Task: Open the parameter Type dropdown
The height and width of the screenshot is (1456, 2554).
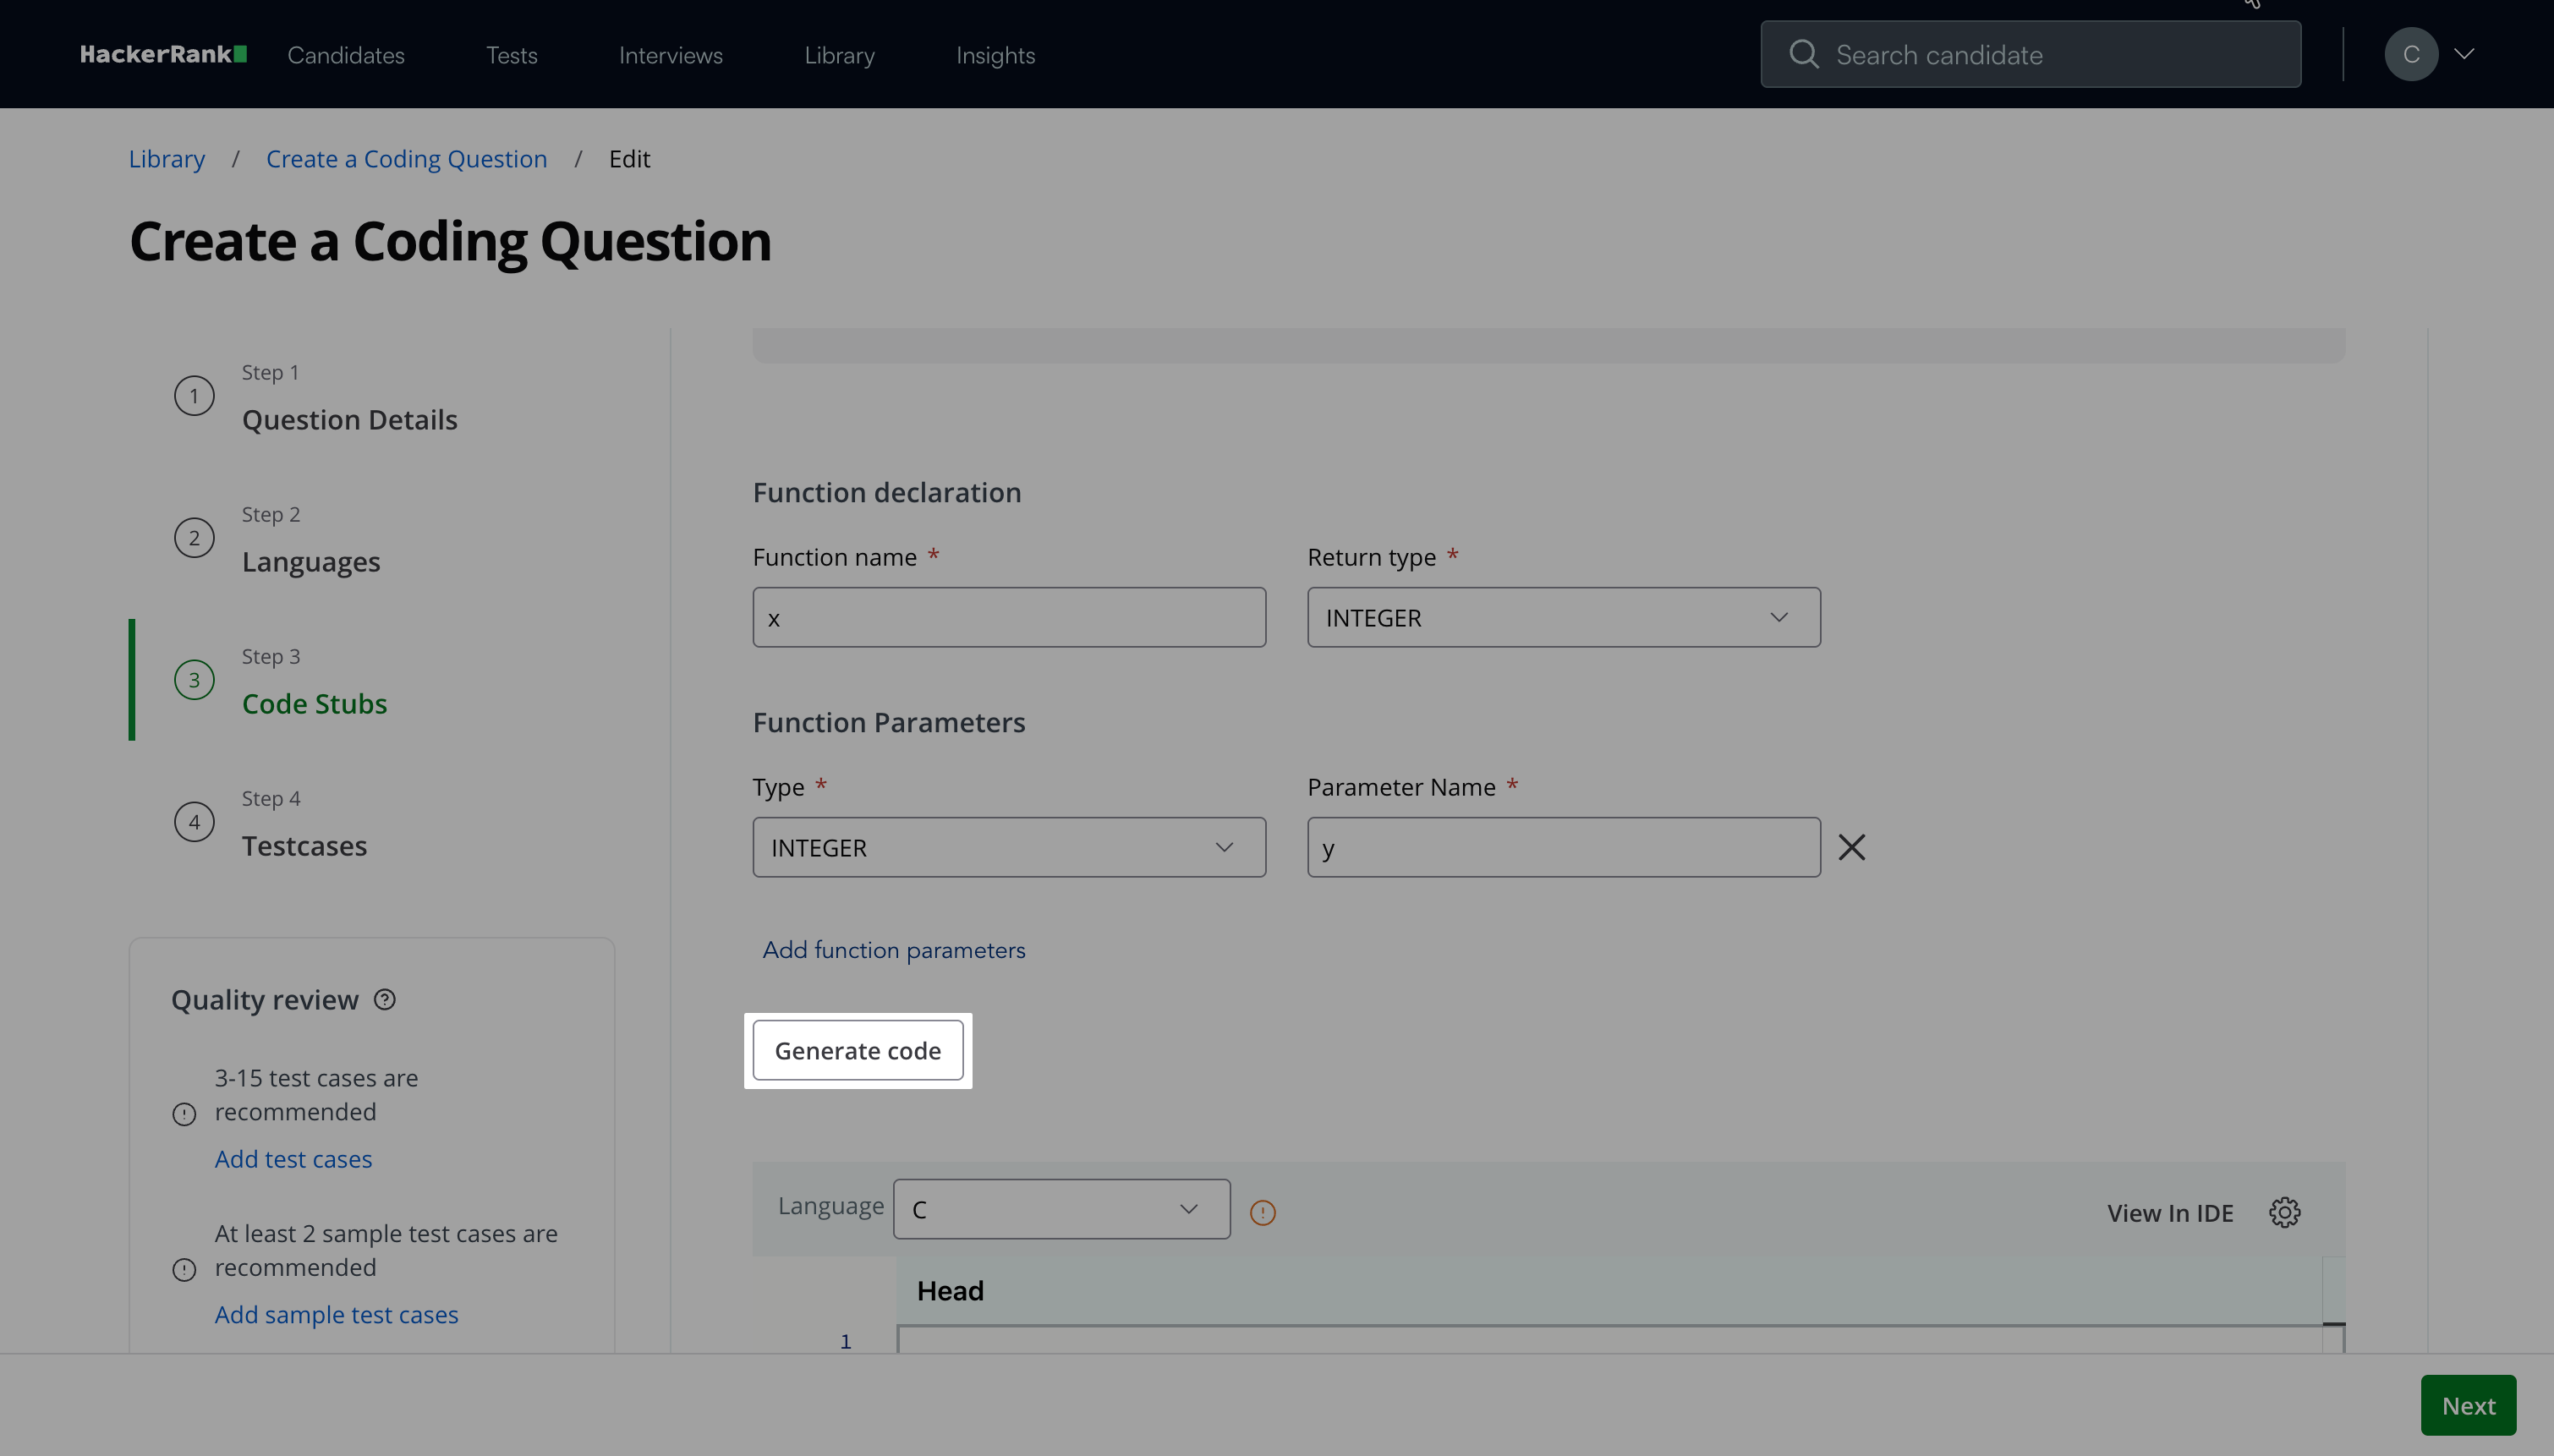Action: [x=1008, y=847]
